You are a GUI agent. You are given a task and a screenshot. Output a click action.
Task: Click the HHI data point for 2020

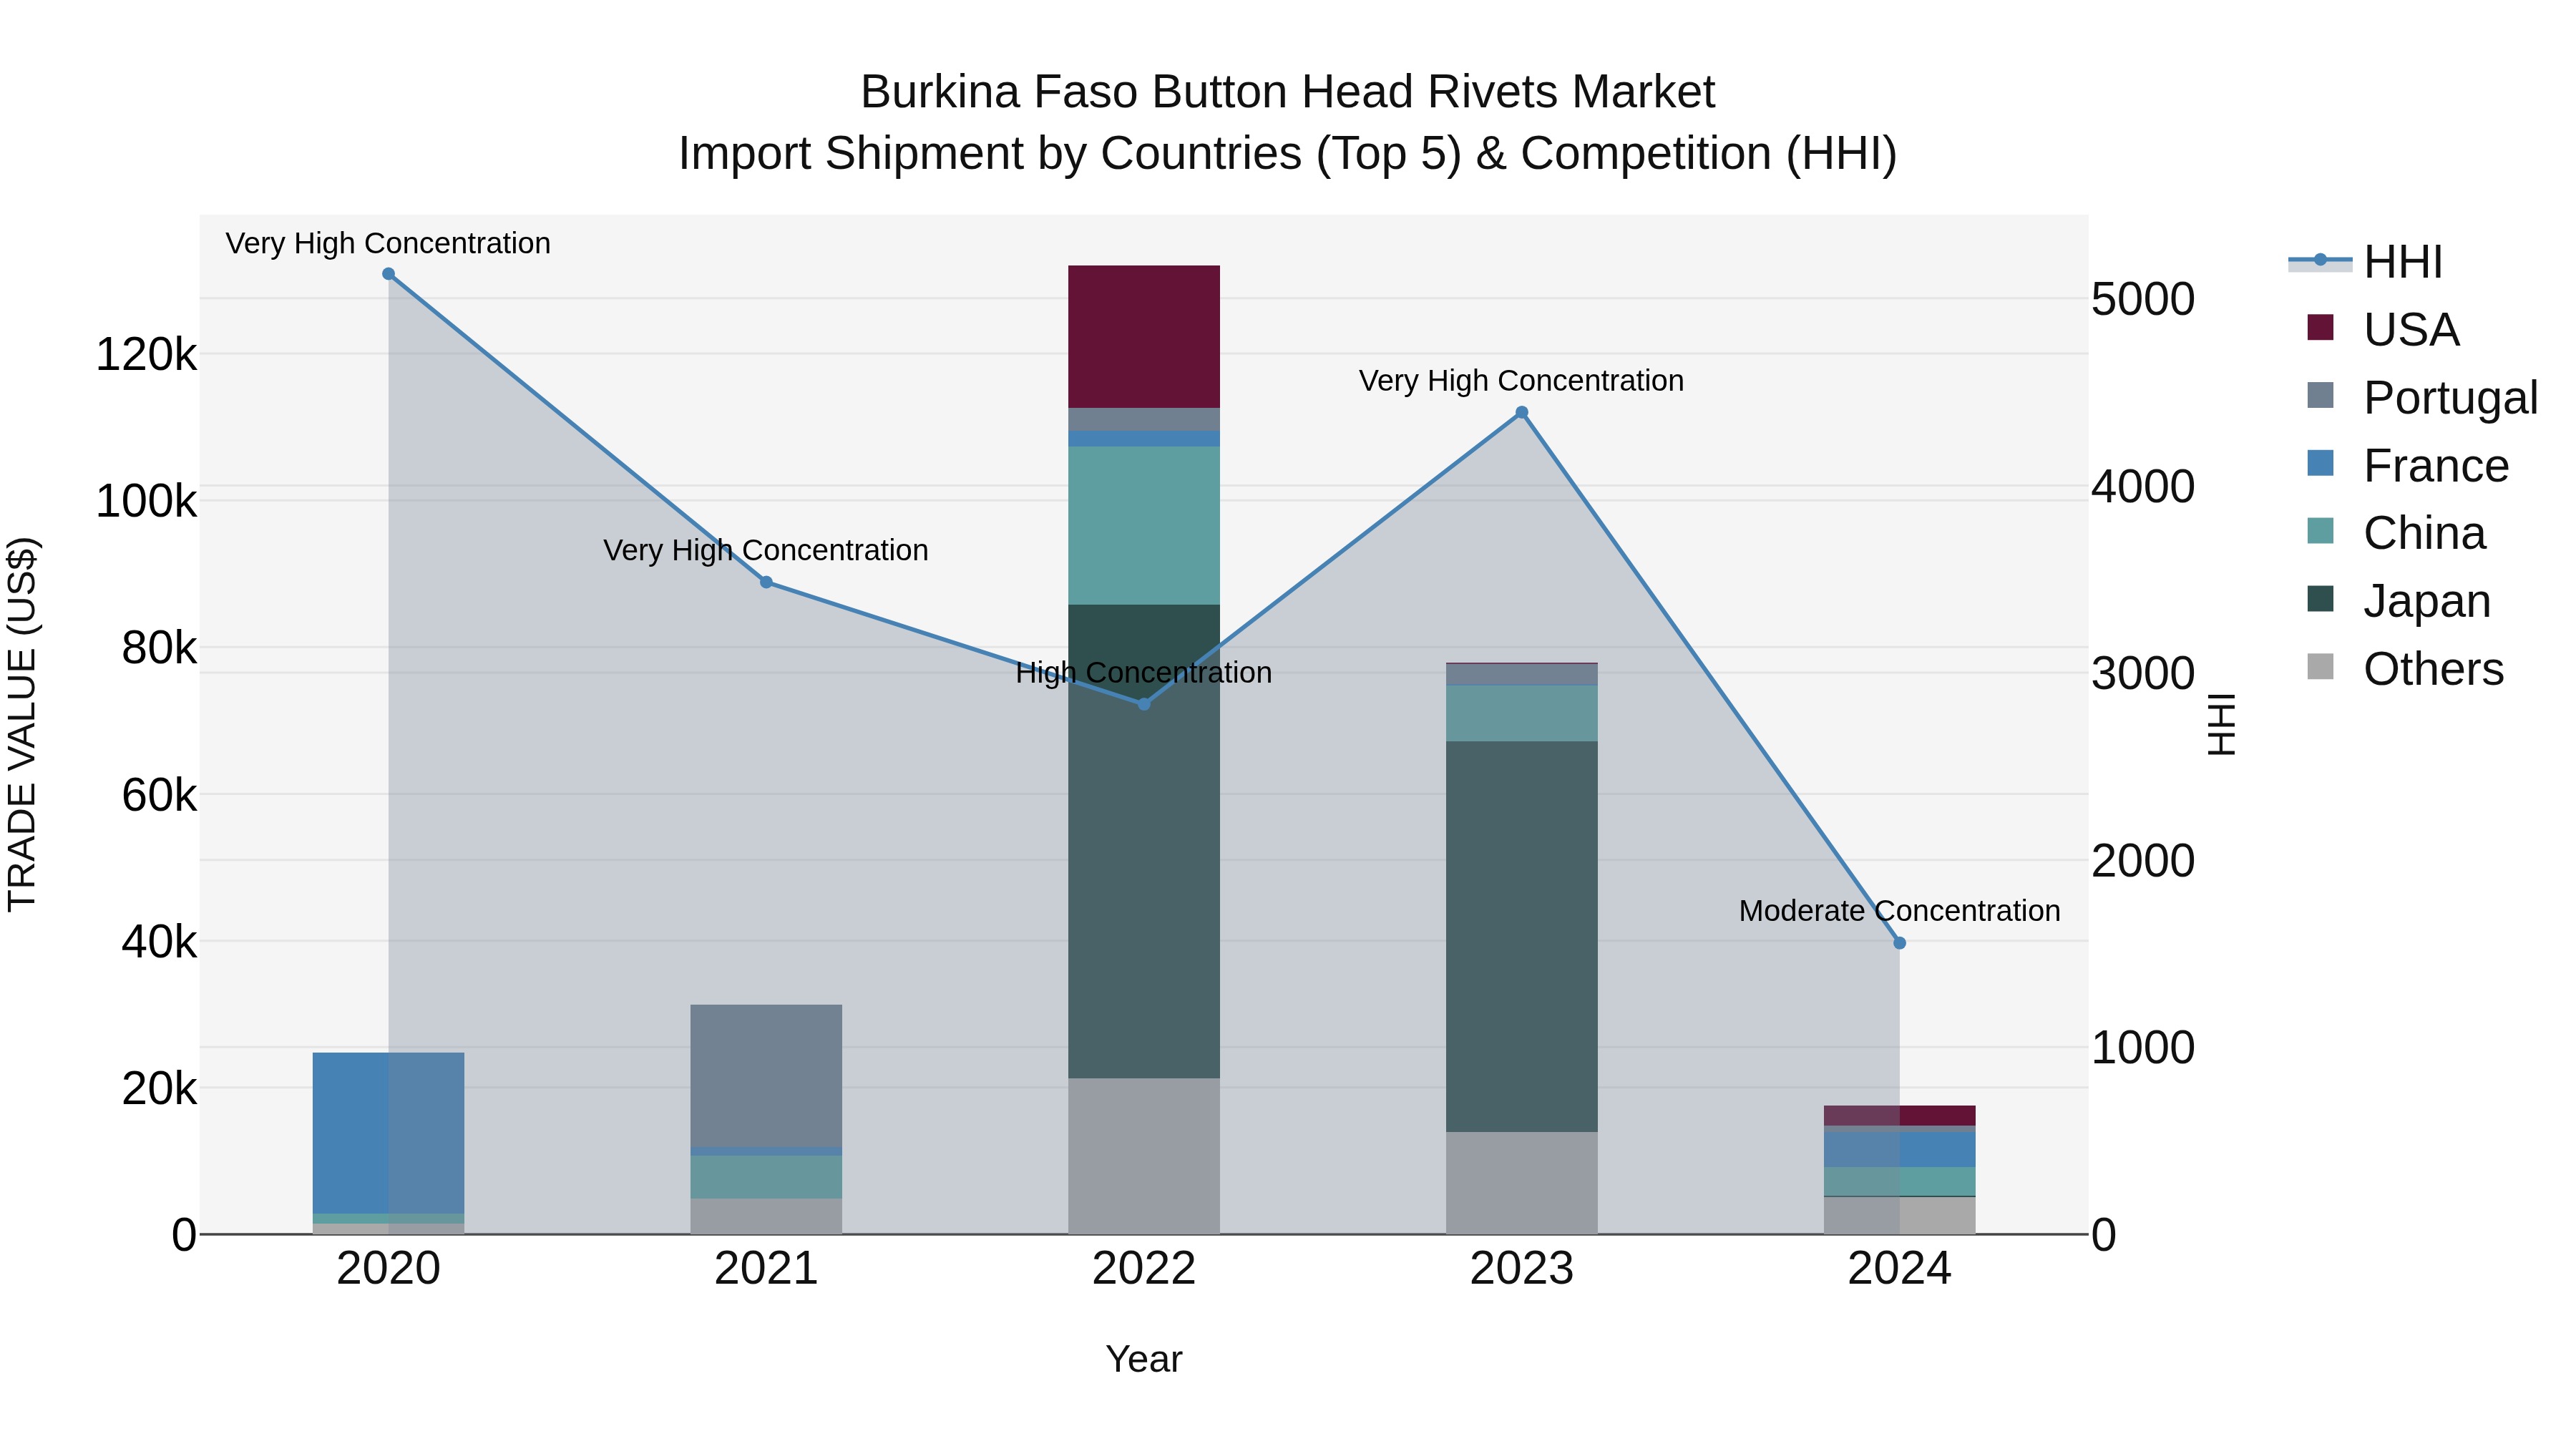coord(389,274)
